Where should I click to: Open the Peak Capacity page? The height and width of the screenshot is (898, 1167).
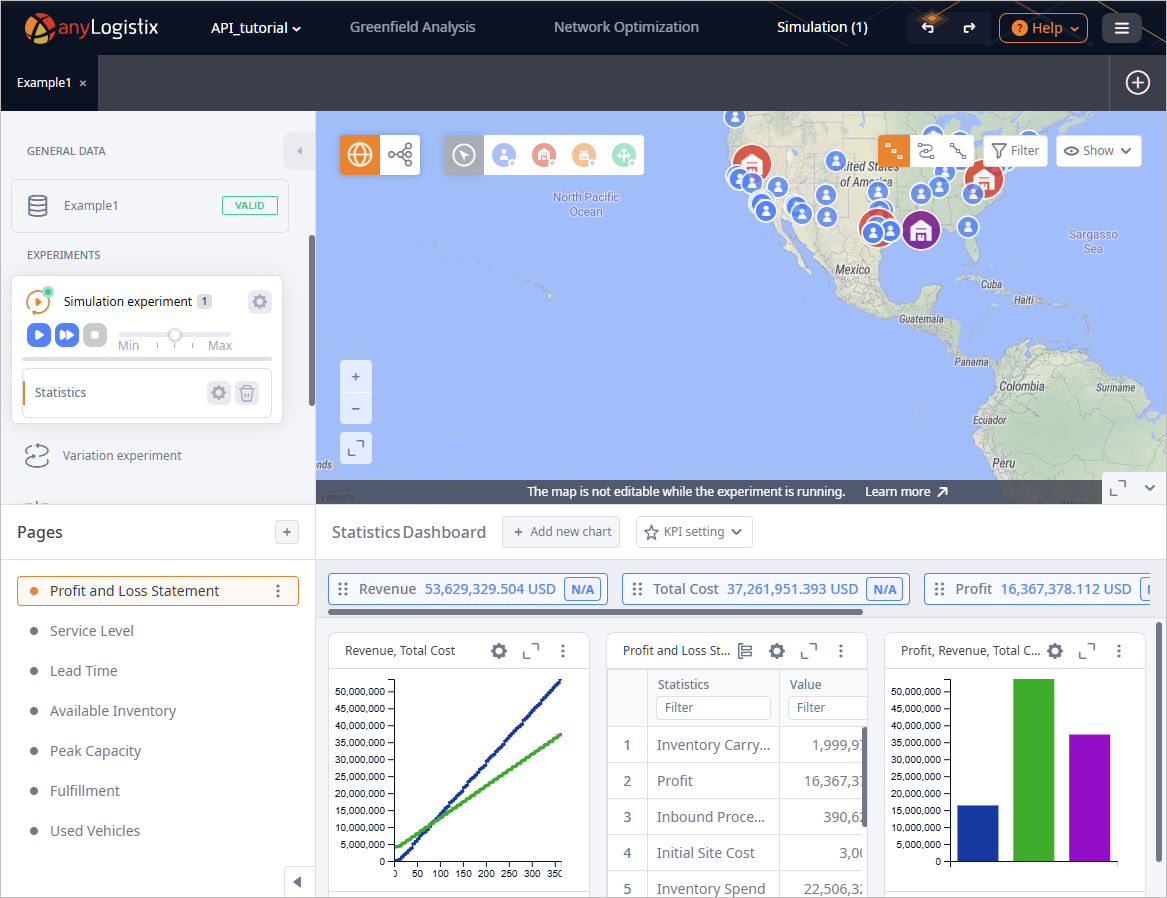(95, 751)
